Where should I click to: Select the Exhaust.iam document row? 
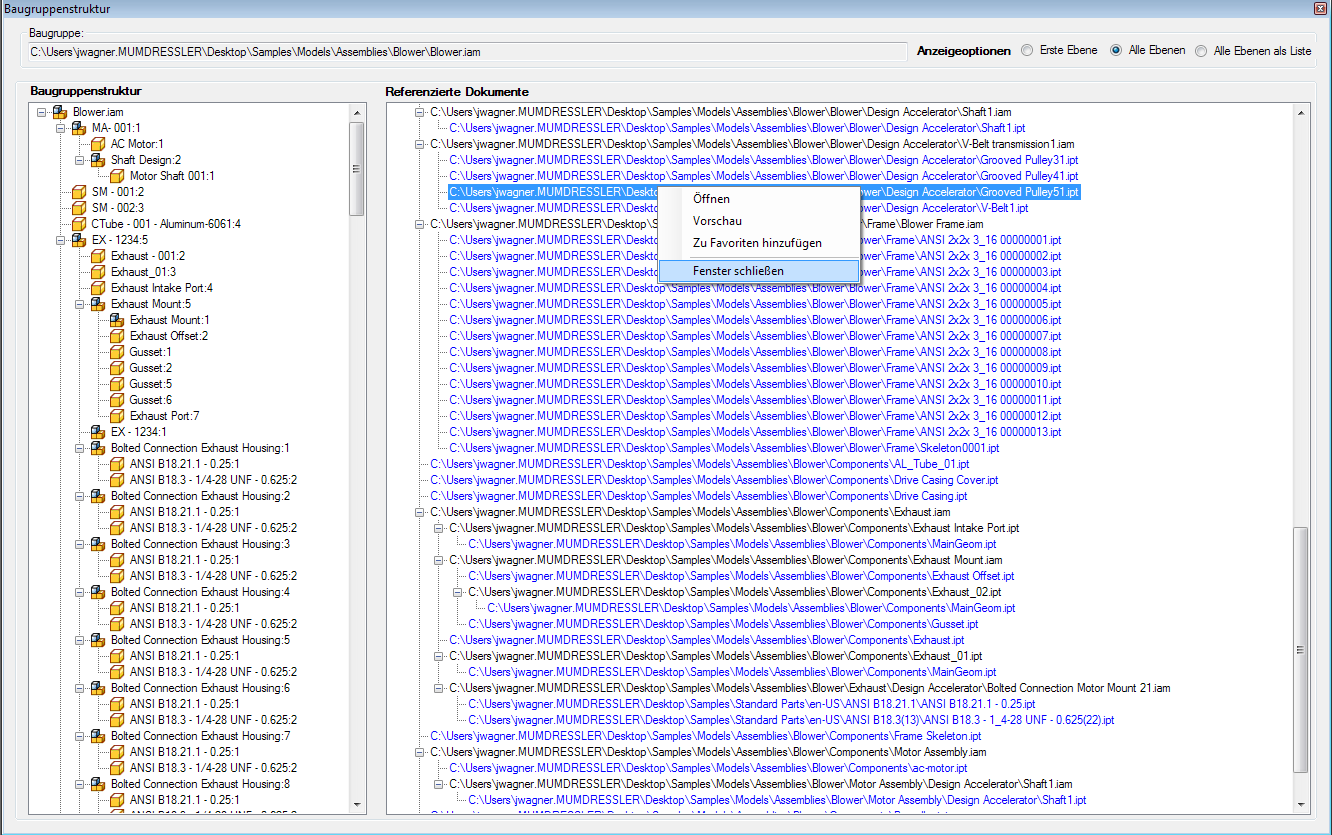pyautogui.click(x=690, y=512)
